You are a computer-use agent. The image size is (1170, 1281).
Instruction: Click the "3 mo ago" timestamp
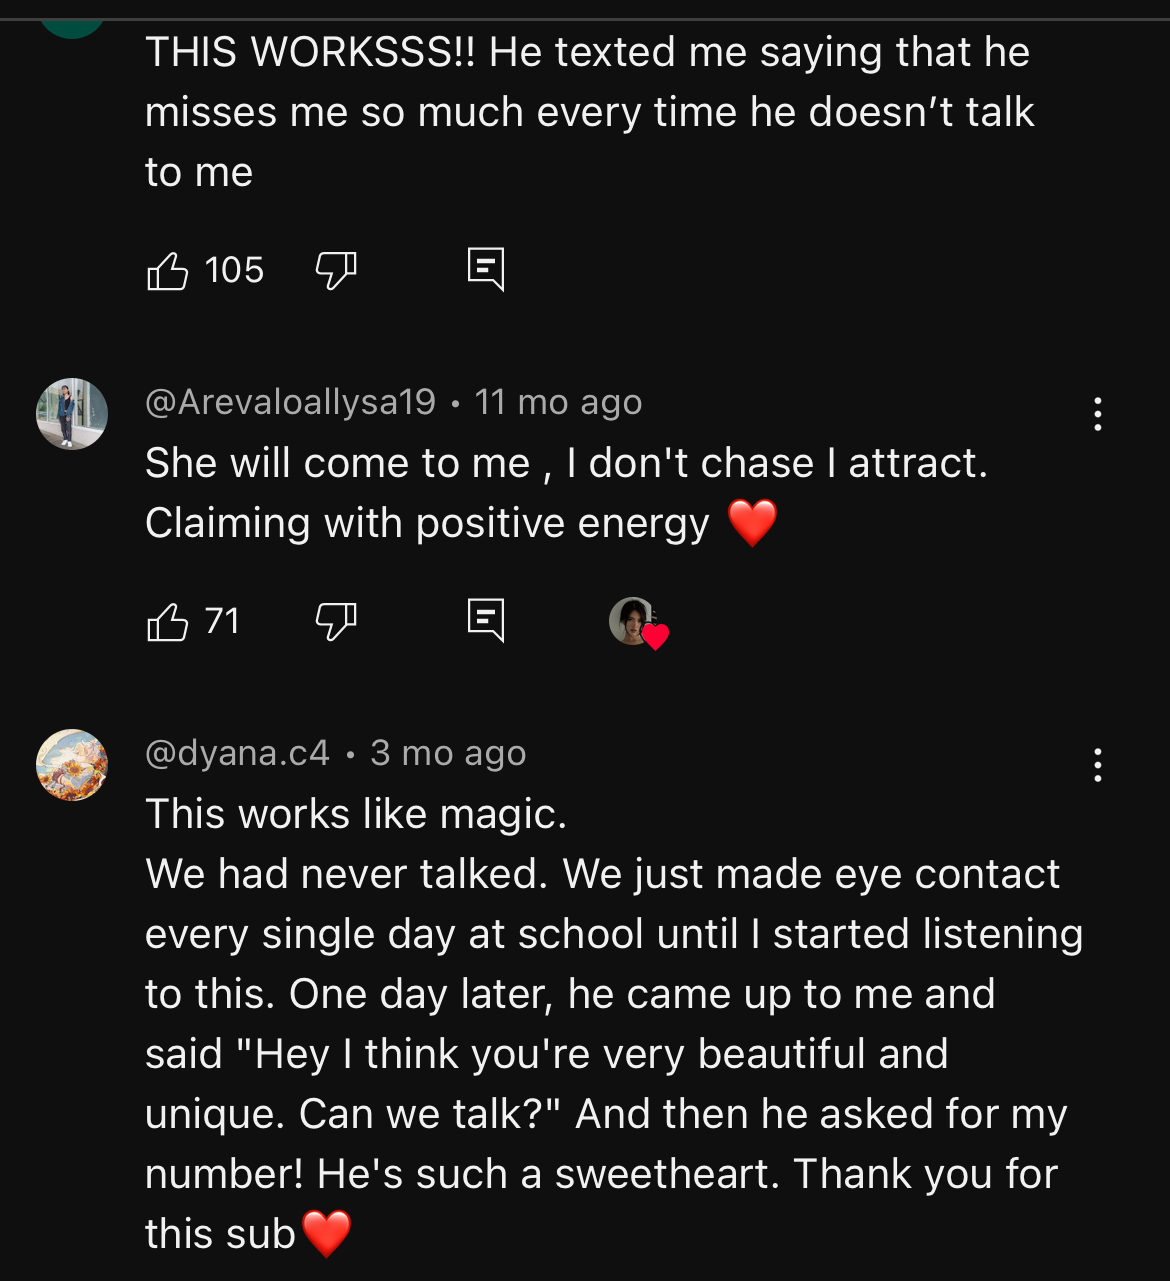tap(448, 753)
